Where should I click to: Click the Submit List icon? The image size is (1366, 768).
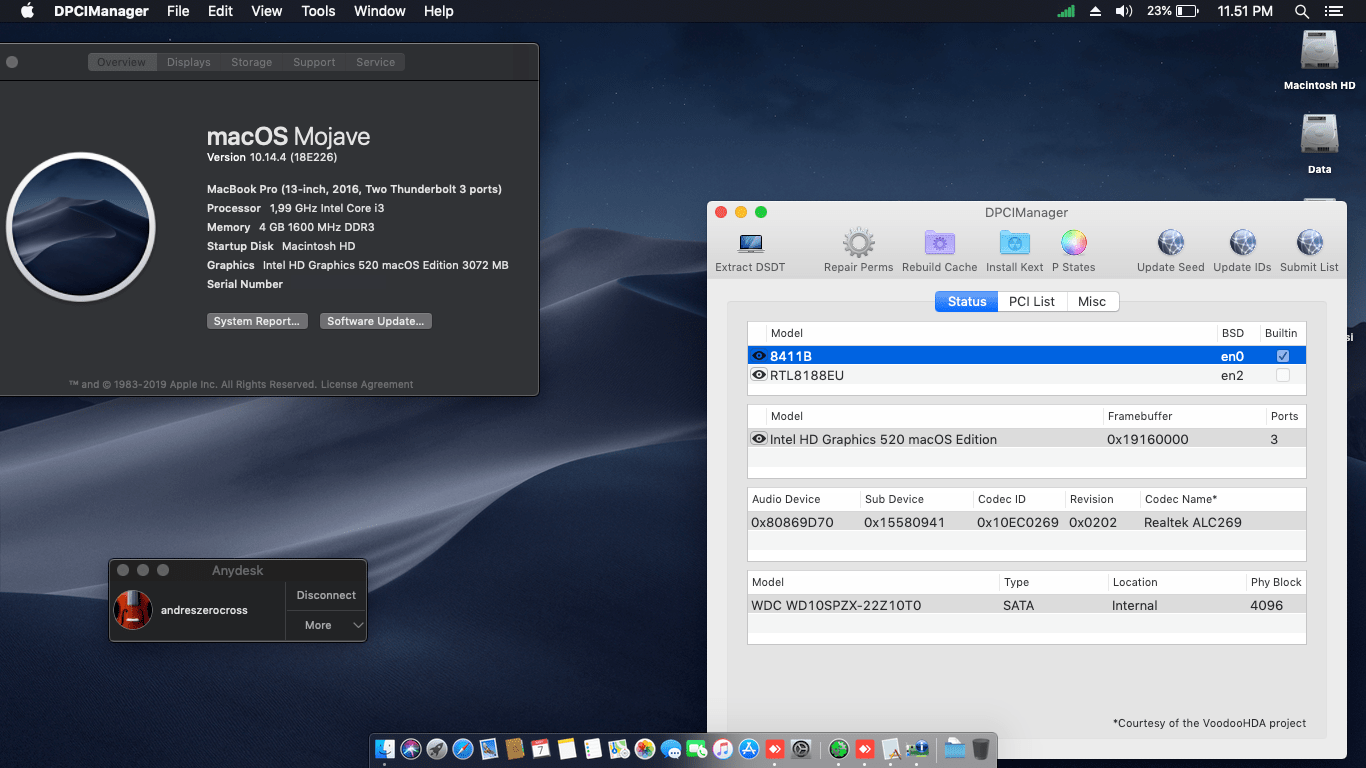1309,243
